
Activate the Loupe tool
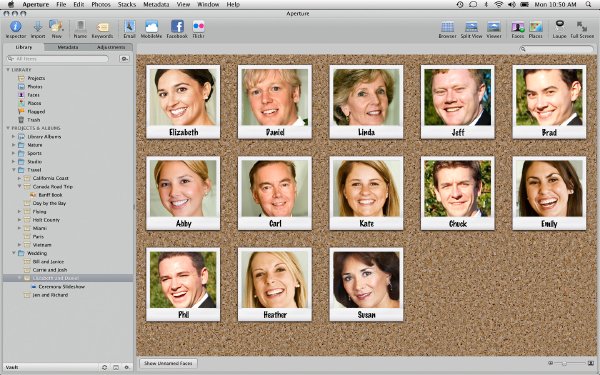(559, 26)
